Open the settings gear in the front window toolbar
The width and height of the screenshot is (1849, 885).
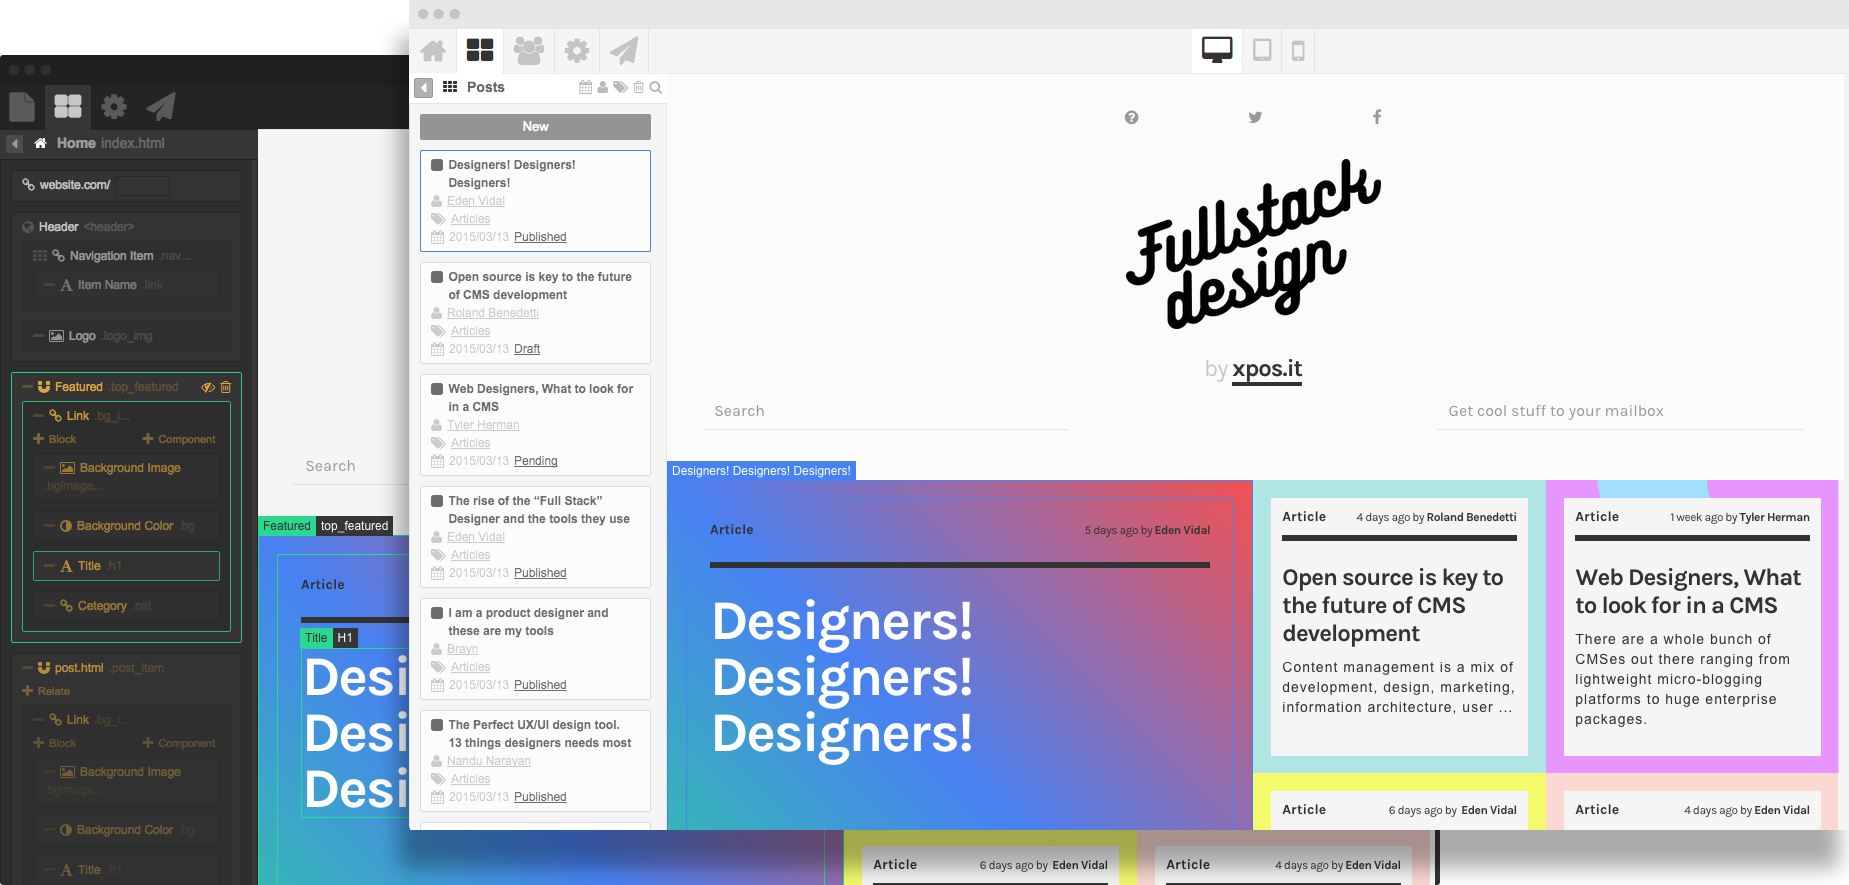pos(577,51)
